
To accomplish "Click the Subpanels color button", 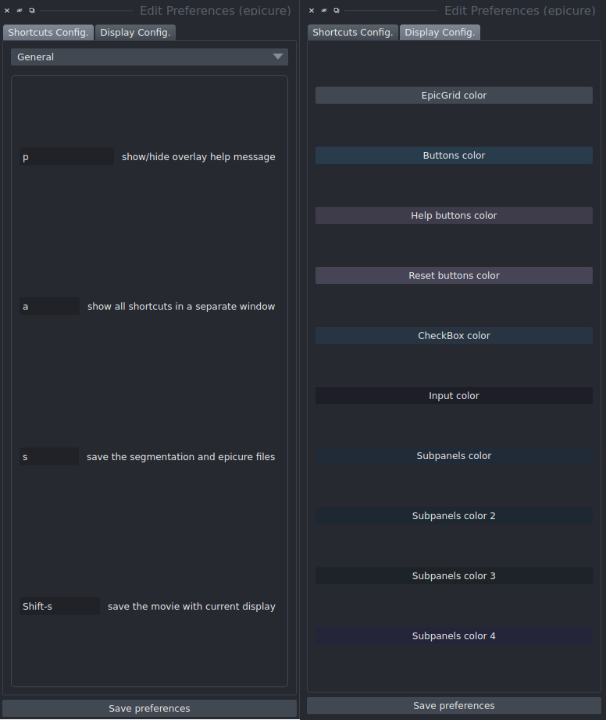I will click(x=454, y=456).
